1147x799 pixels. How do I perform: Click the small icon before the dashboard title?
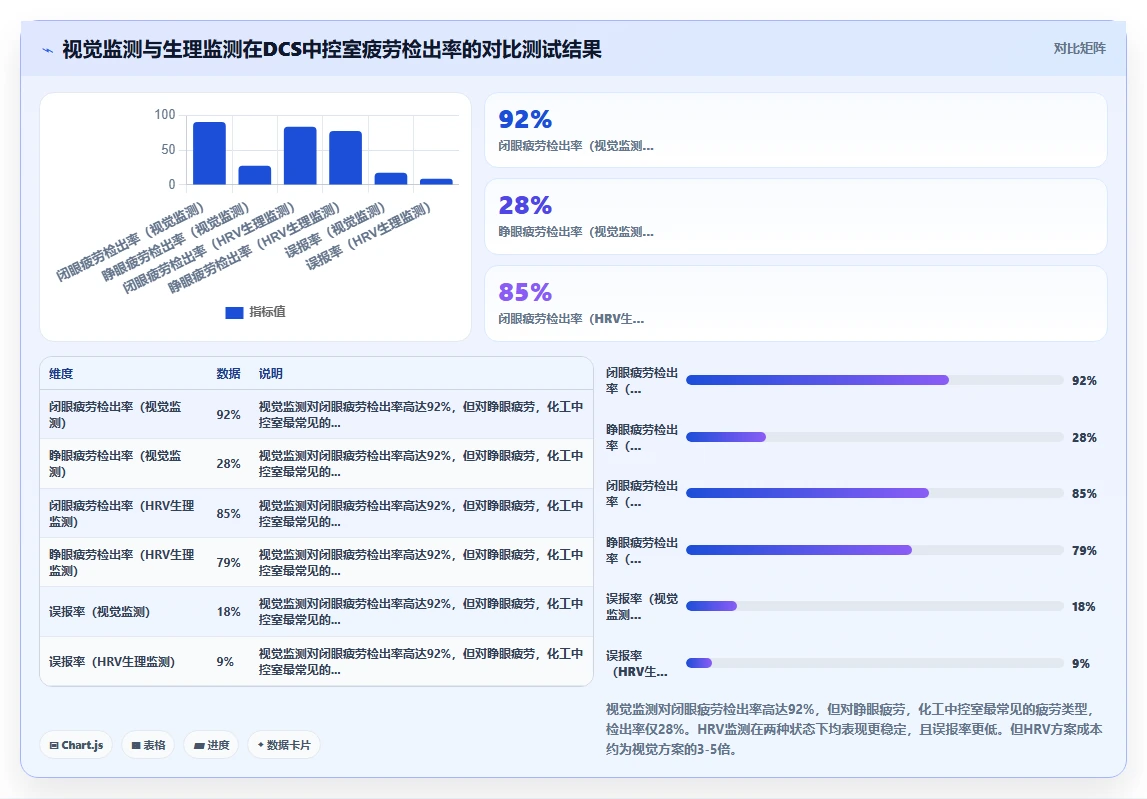(48, 50)
